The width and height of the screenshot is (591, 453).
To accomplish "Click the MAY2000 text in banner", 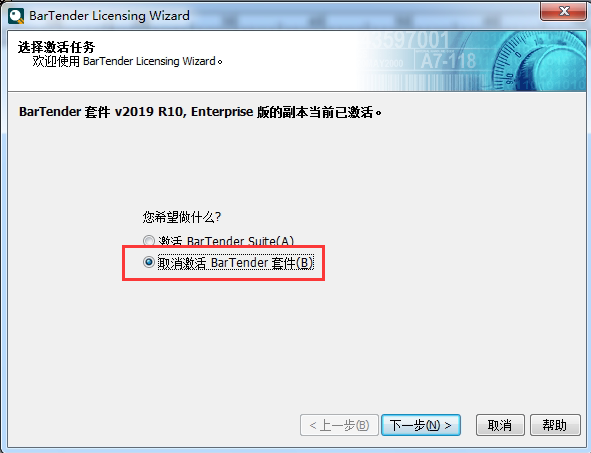I will click(384, 63).
